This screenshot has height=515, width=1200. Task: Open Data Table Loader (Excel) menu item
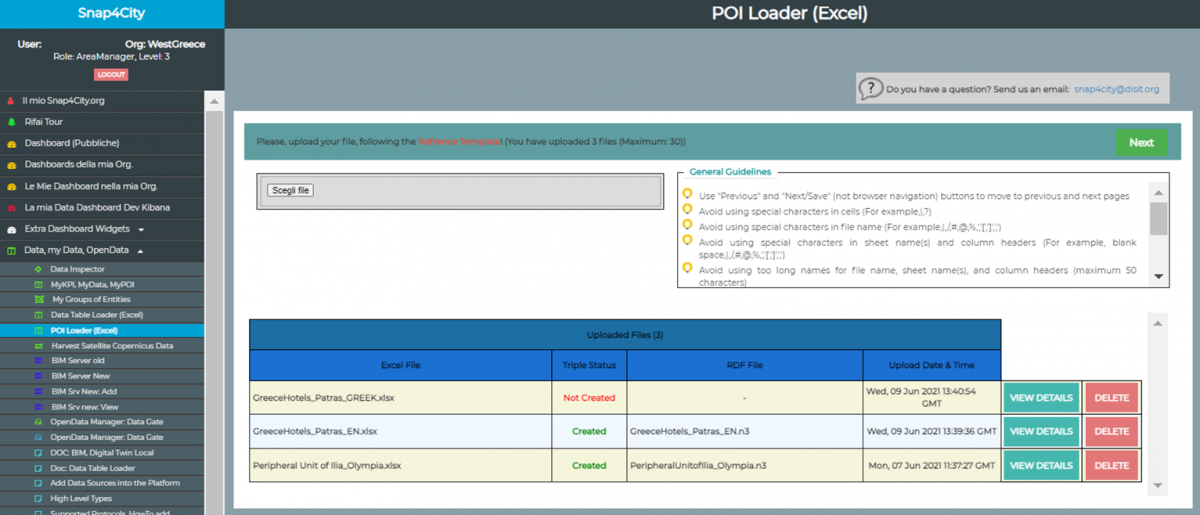[97, 315]
